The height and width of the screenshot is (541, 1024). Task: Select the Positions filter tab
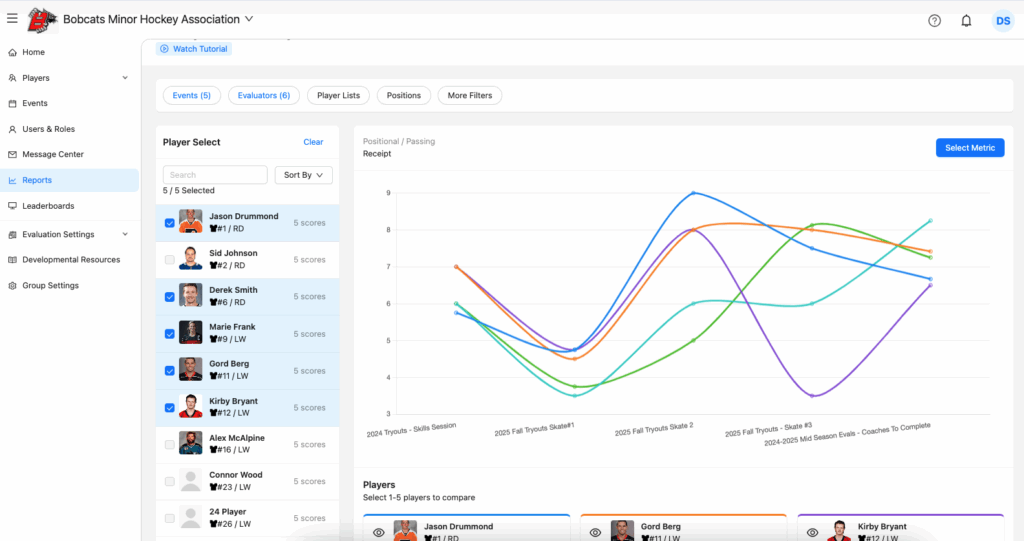pyautogui.click(x=404, y=95)
